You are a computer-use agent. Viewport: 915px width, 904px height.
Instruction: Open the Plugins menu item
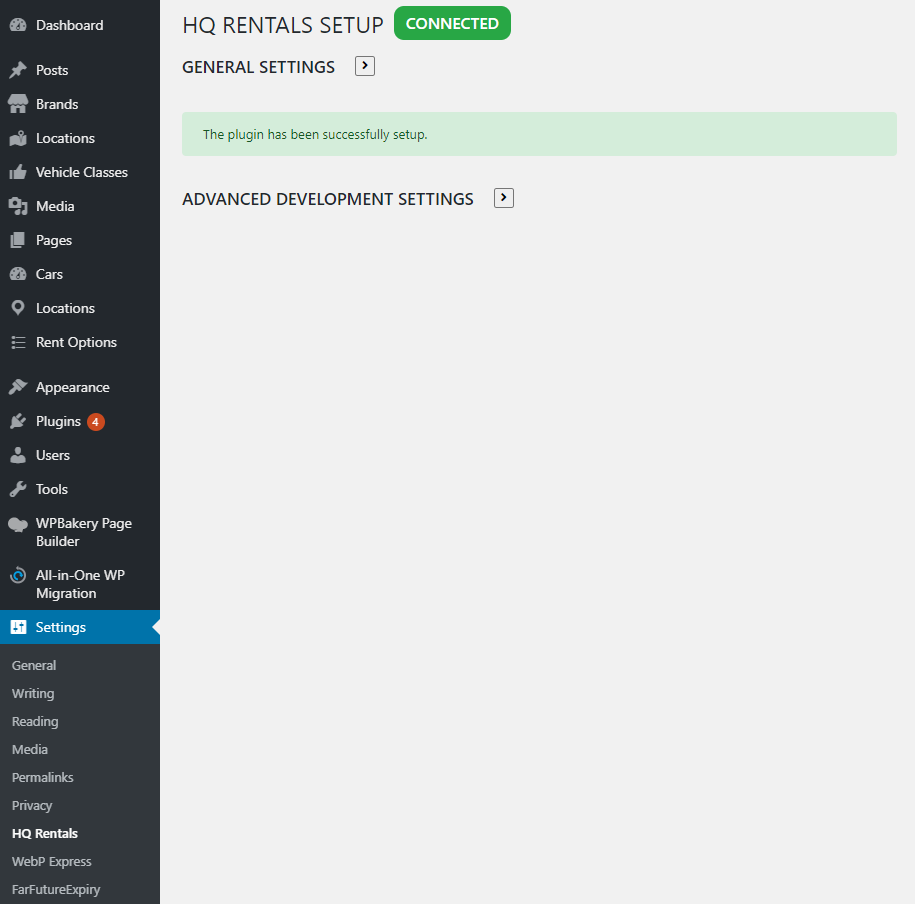(80, 421)
